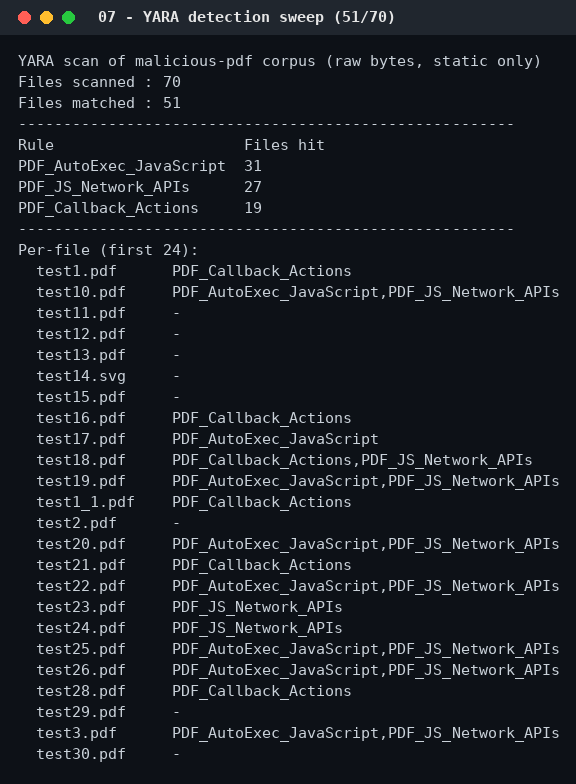The height and width of the screenshot is (784, 576).
Task: Click the PDF_Callback_Actions rule summary row
Action: tap(140, 208)
